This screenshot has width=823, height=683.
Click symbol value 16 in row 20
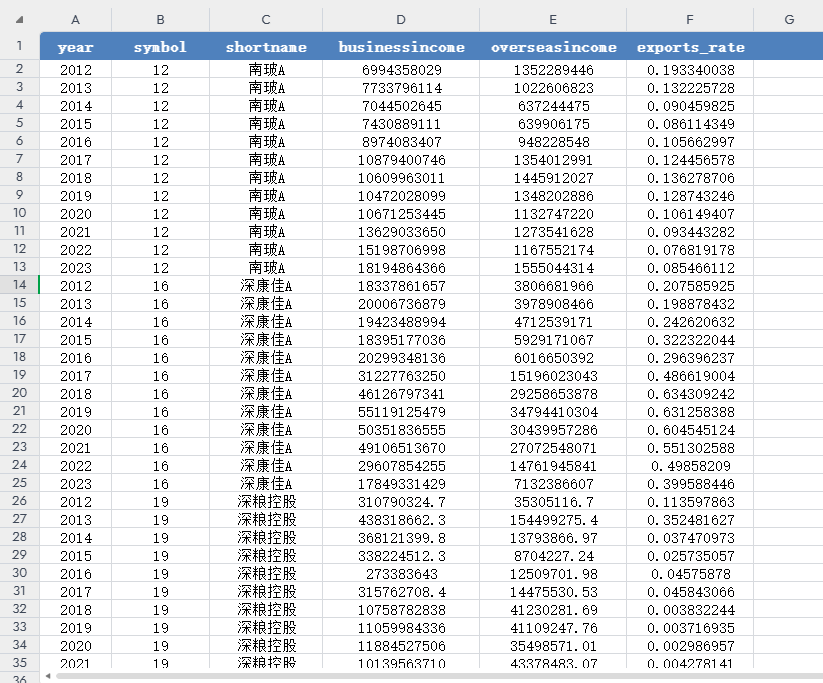[x=161, y=394]
